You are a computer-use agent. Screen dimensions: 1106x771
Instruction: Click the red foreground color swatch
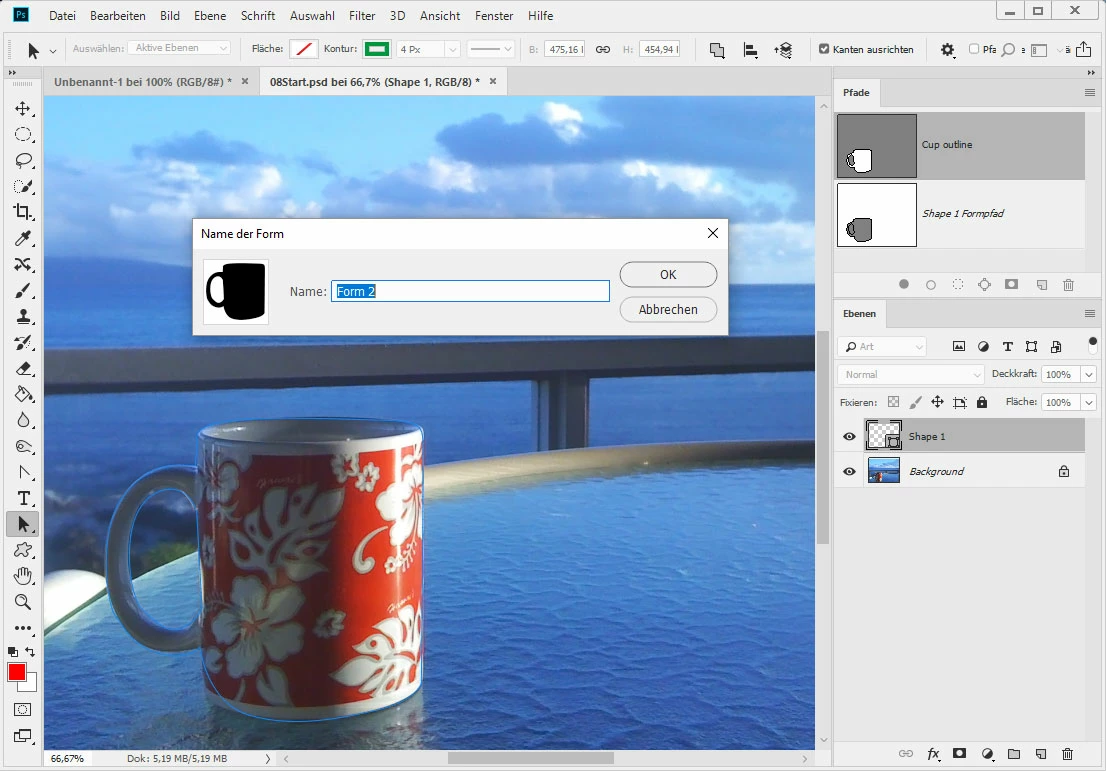click(x=17, y=672)
